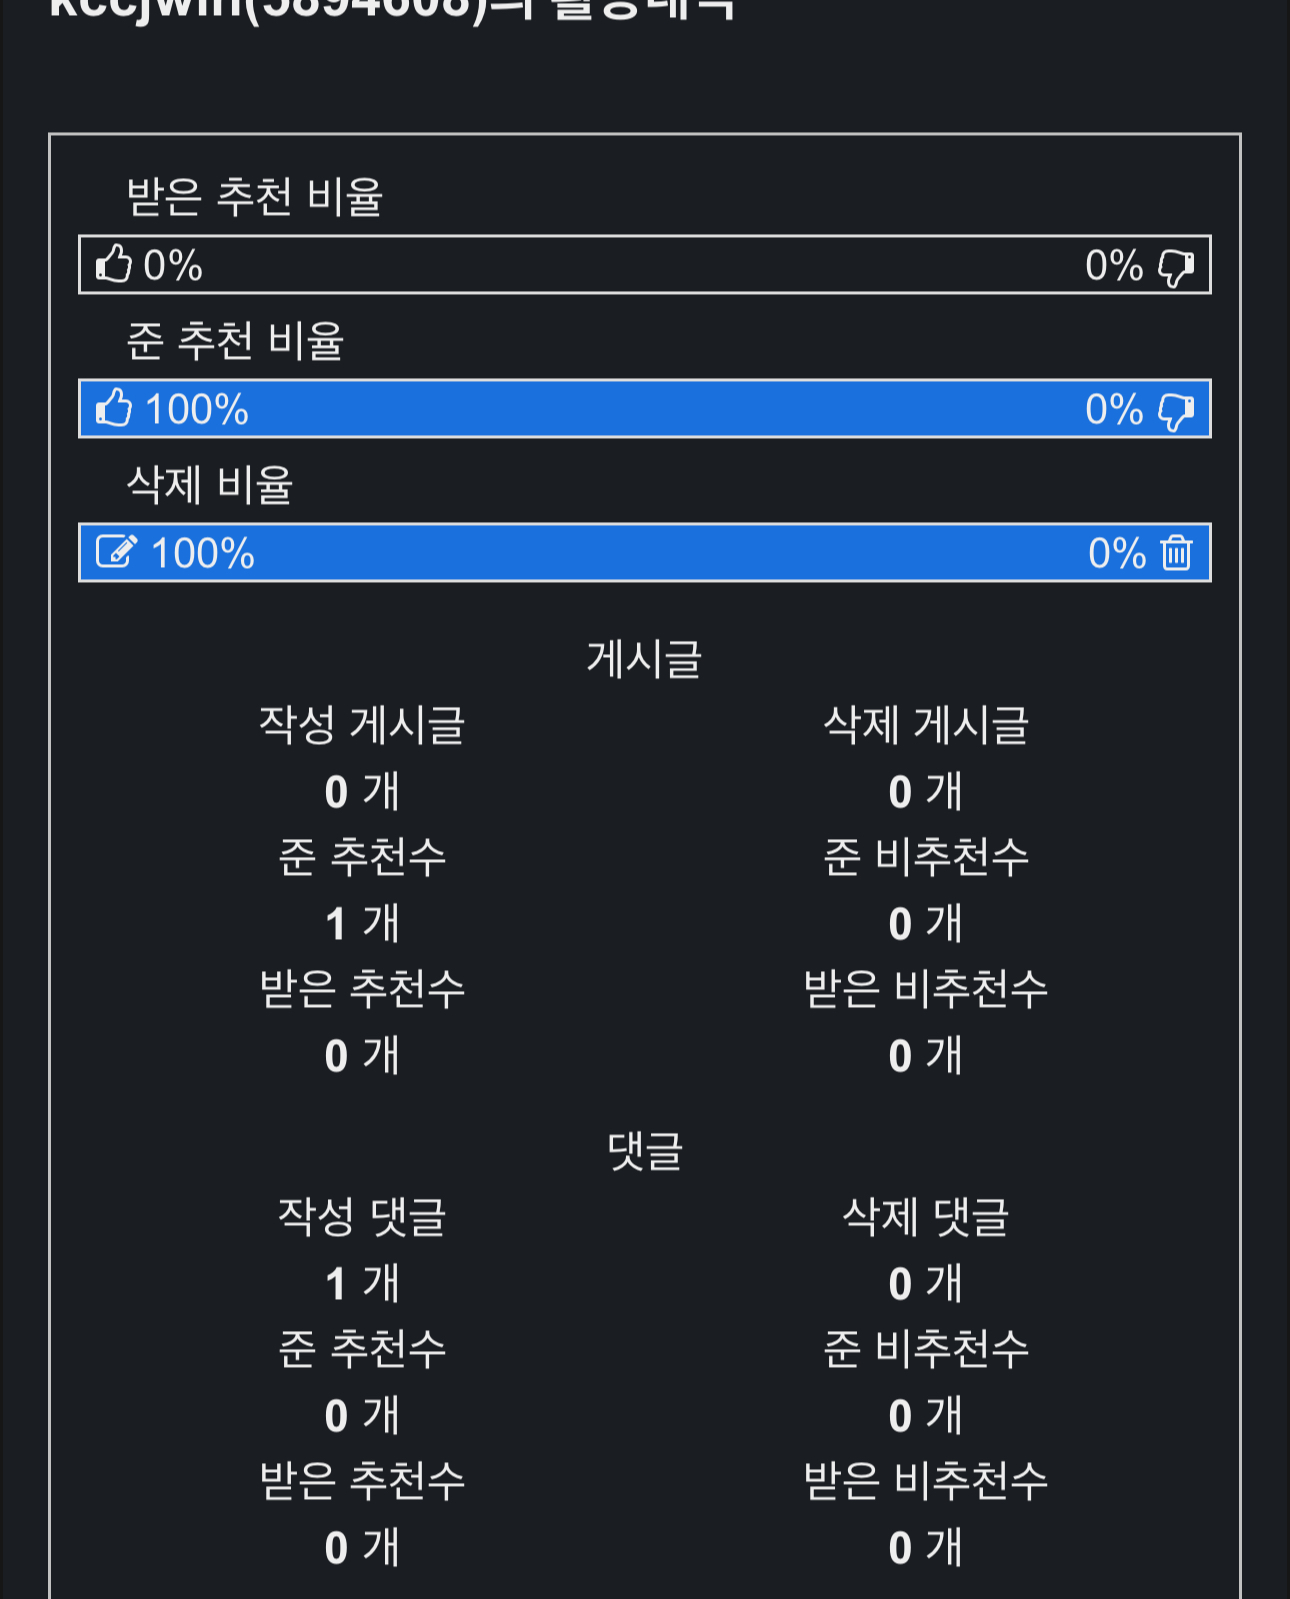This screenshot has height=1599, width=1290.
Task: Click the middle of the blue 준 추천 비율 bar
Action: [x=644, y=409]
